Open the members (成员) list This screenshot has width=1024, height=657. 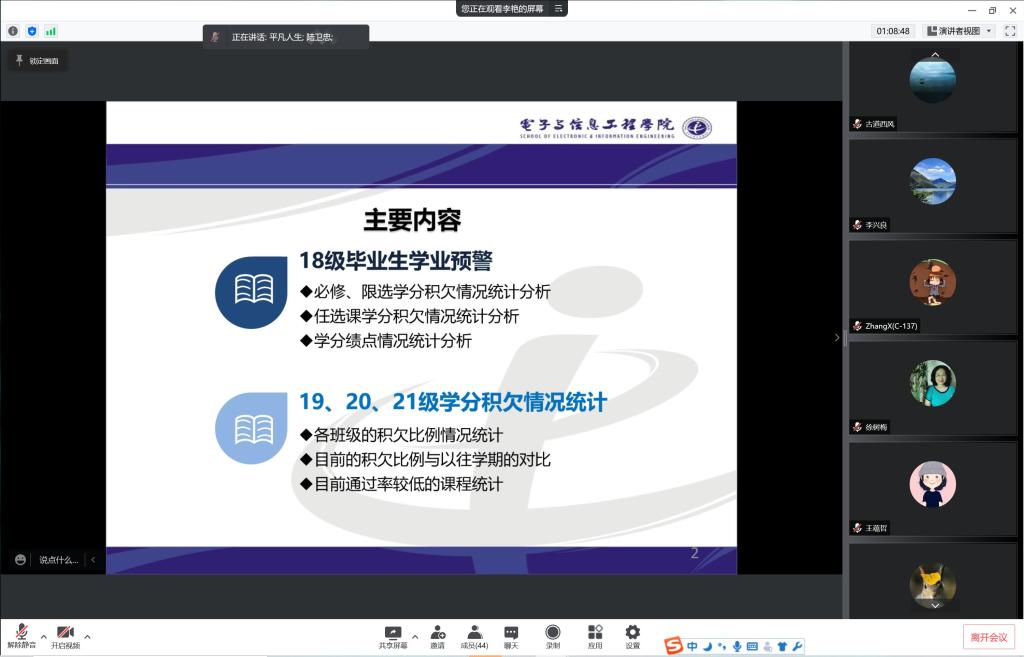[x=474, y=636]
